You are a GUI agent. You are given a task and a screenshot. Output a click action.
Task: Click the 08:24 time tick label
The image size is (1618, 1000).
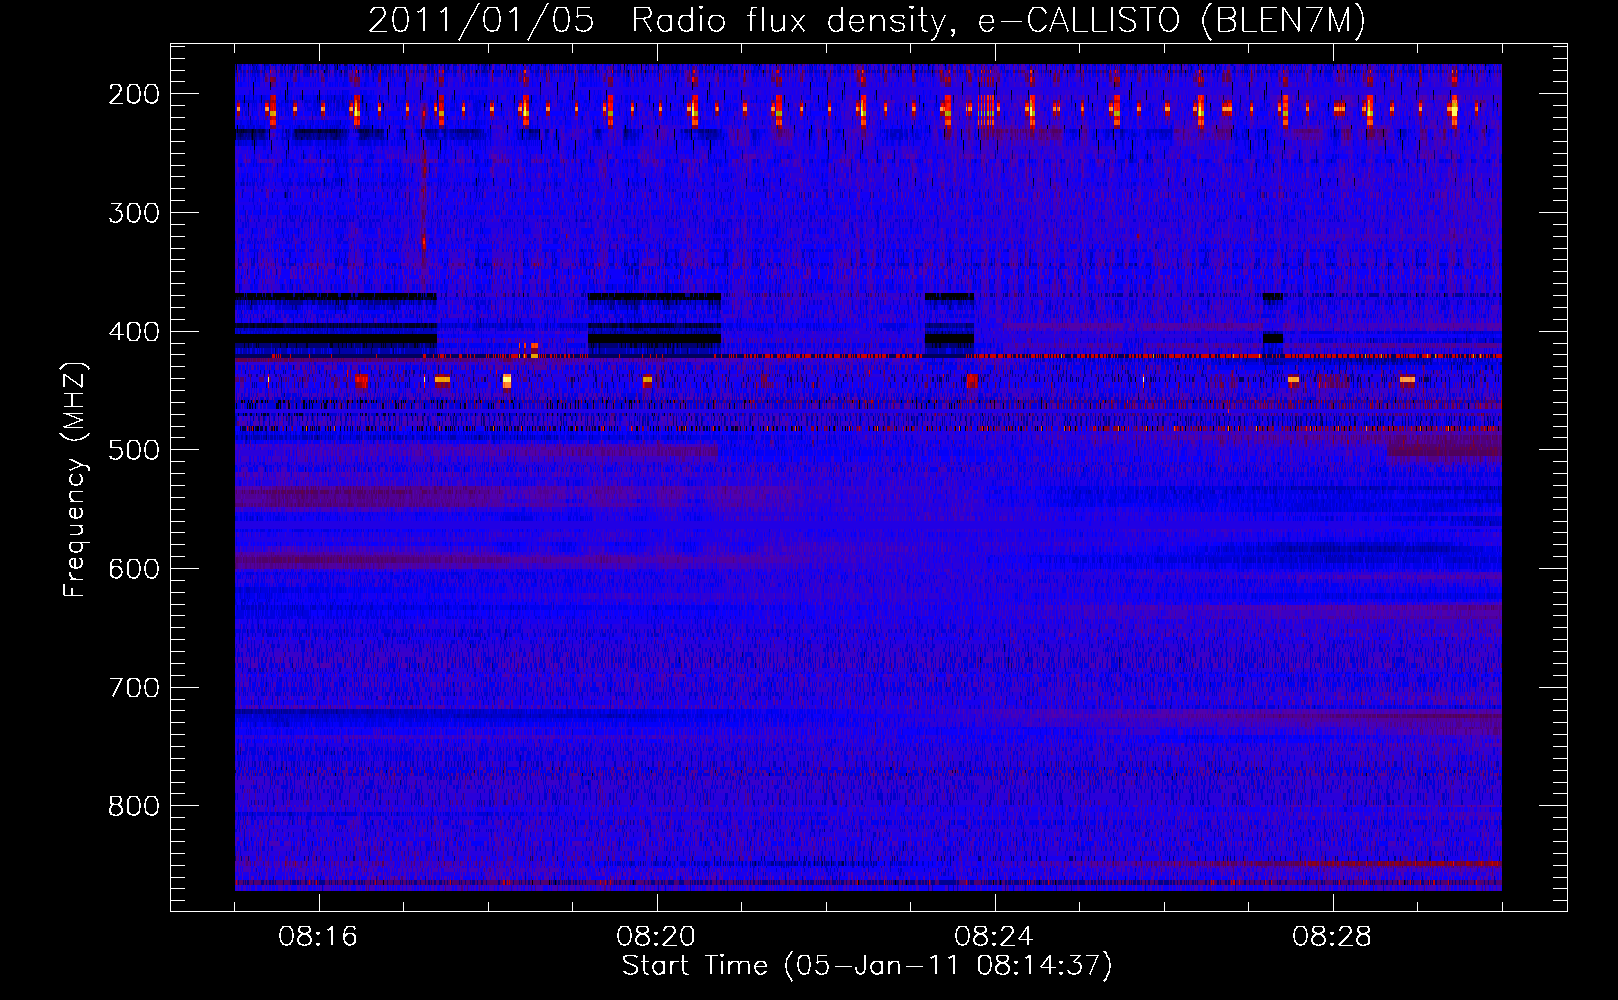click(x=994, y=937)
